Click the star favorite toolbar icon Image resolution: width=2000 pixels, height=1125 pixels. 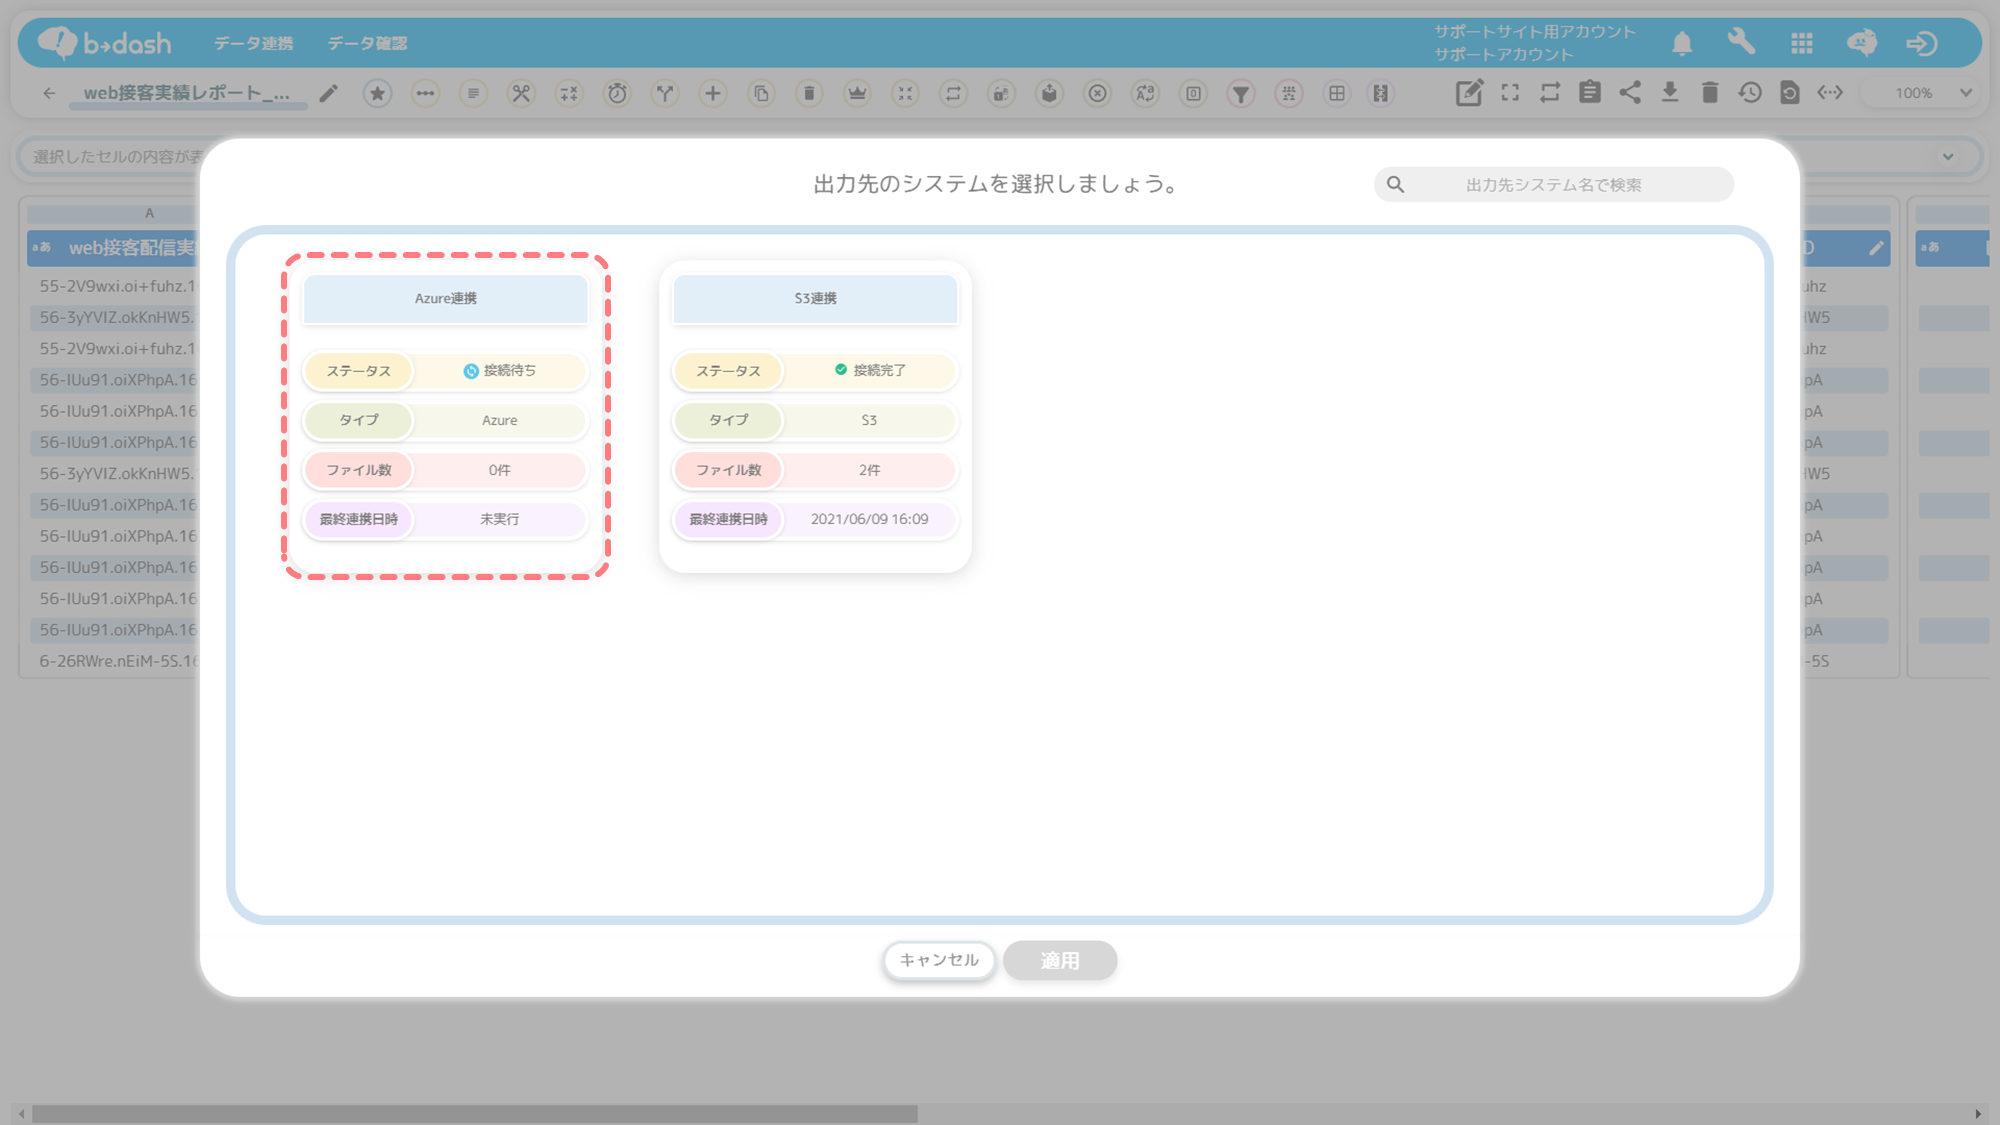pyautogui.click(x=377, y=93)
